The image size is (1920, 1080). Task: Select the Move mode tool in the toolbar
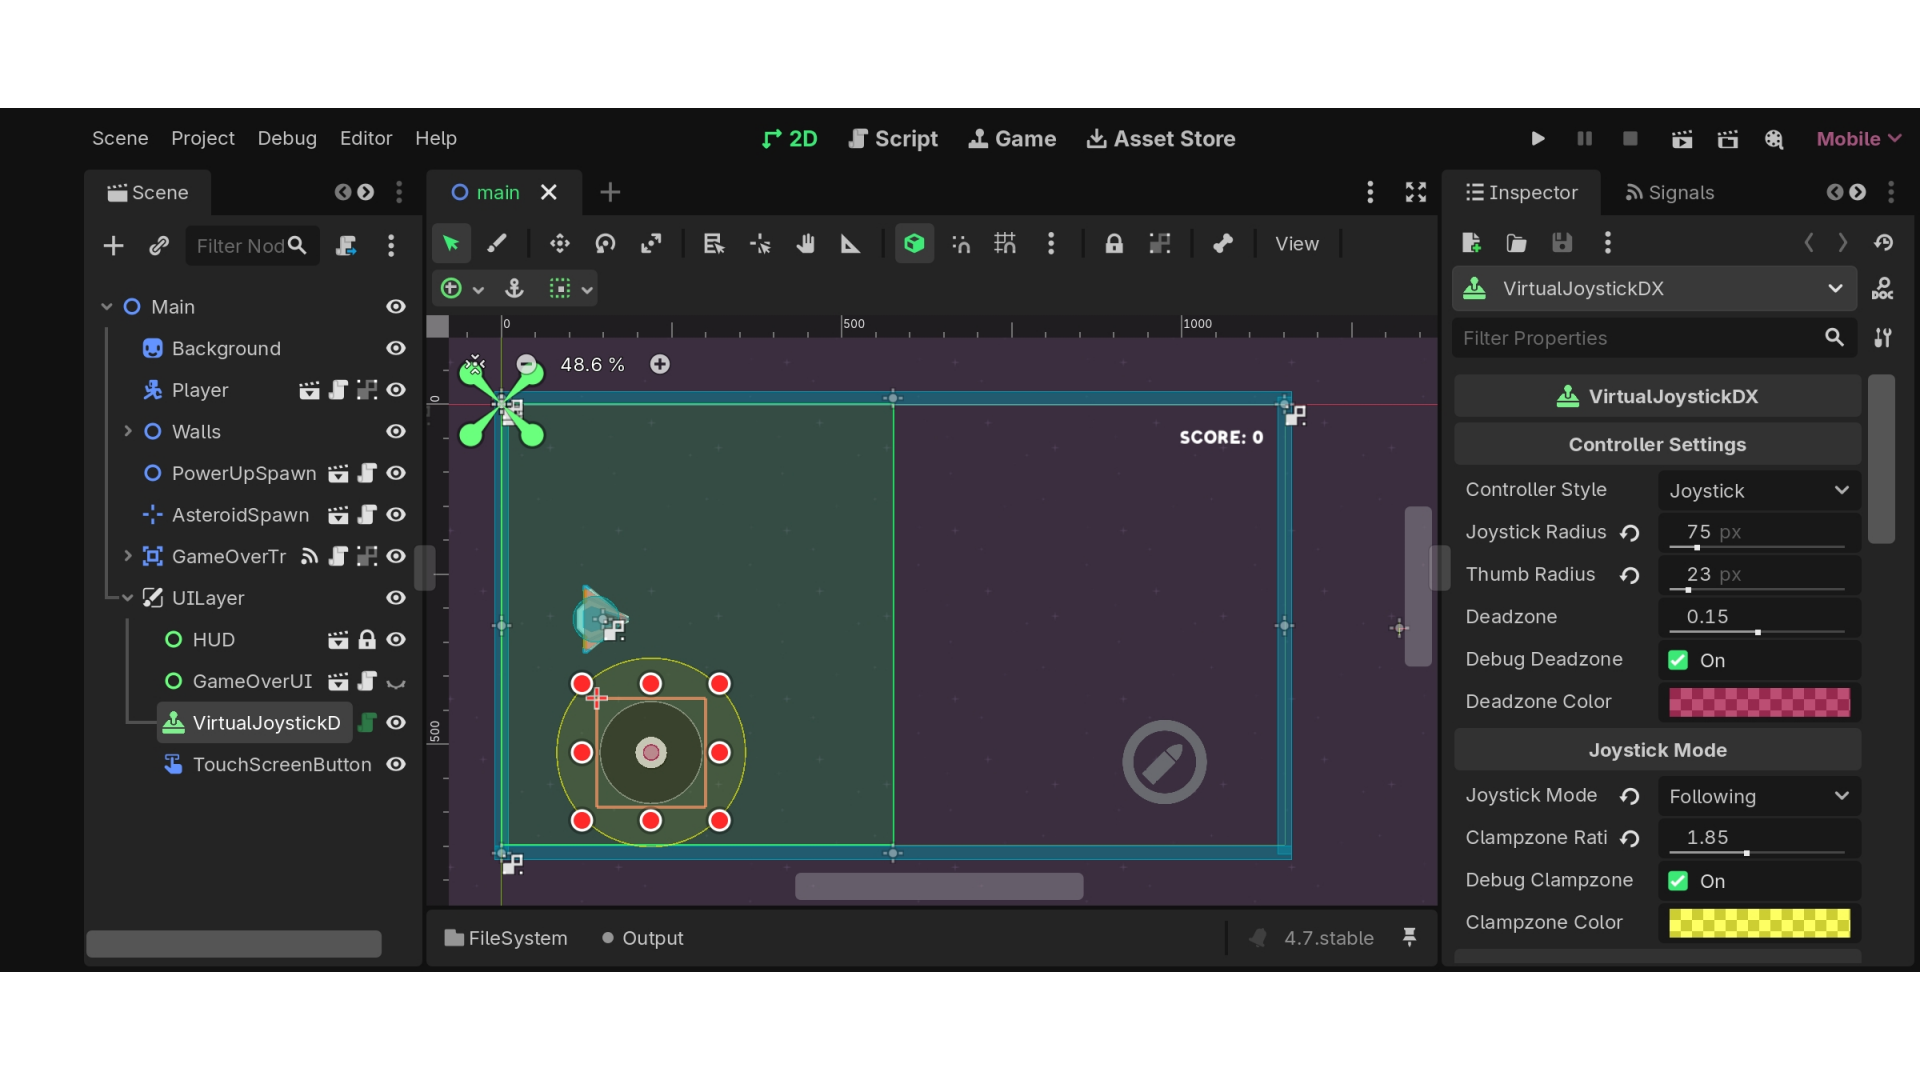point(559,244)
